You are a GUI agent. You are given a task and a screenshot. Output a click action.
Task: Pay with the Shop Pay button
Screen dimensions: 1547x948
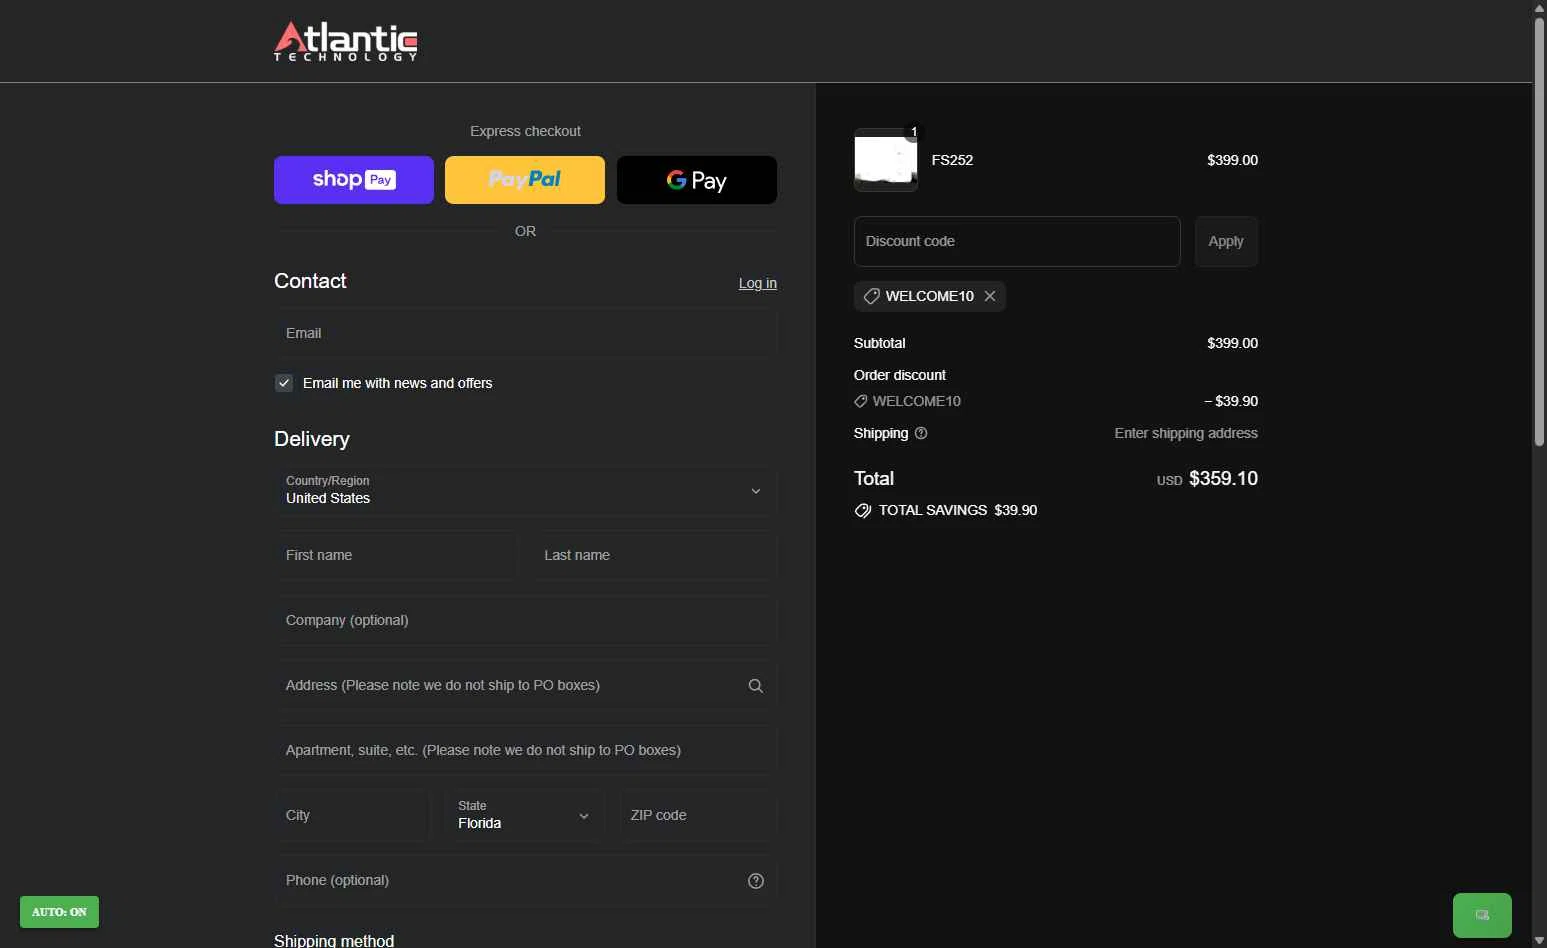[x=354, y=180]
